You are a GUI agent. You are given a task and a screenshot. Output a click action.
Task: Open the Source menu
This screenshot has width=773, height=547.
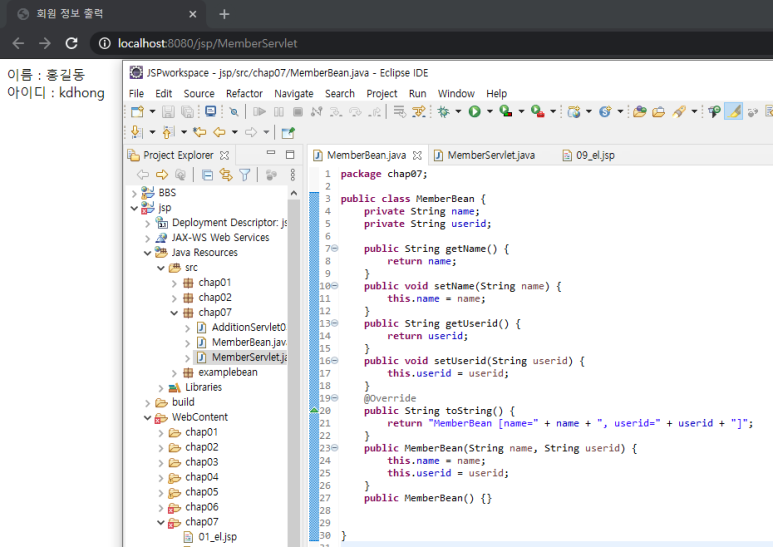pos(199,94)
